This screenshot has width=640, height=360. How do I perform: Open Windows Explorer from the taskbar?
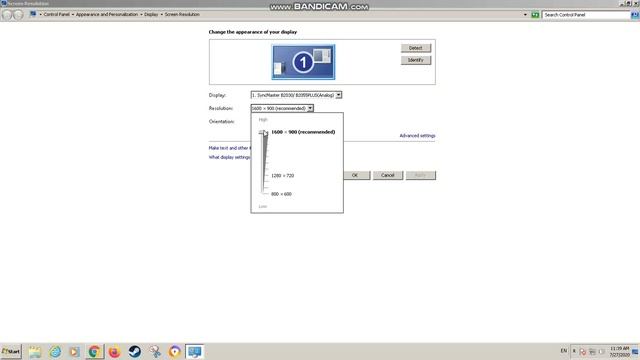[35, 352]
